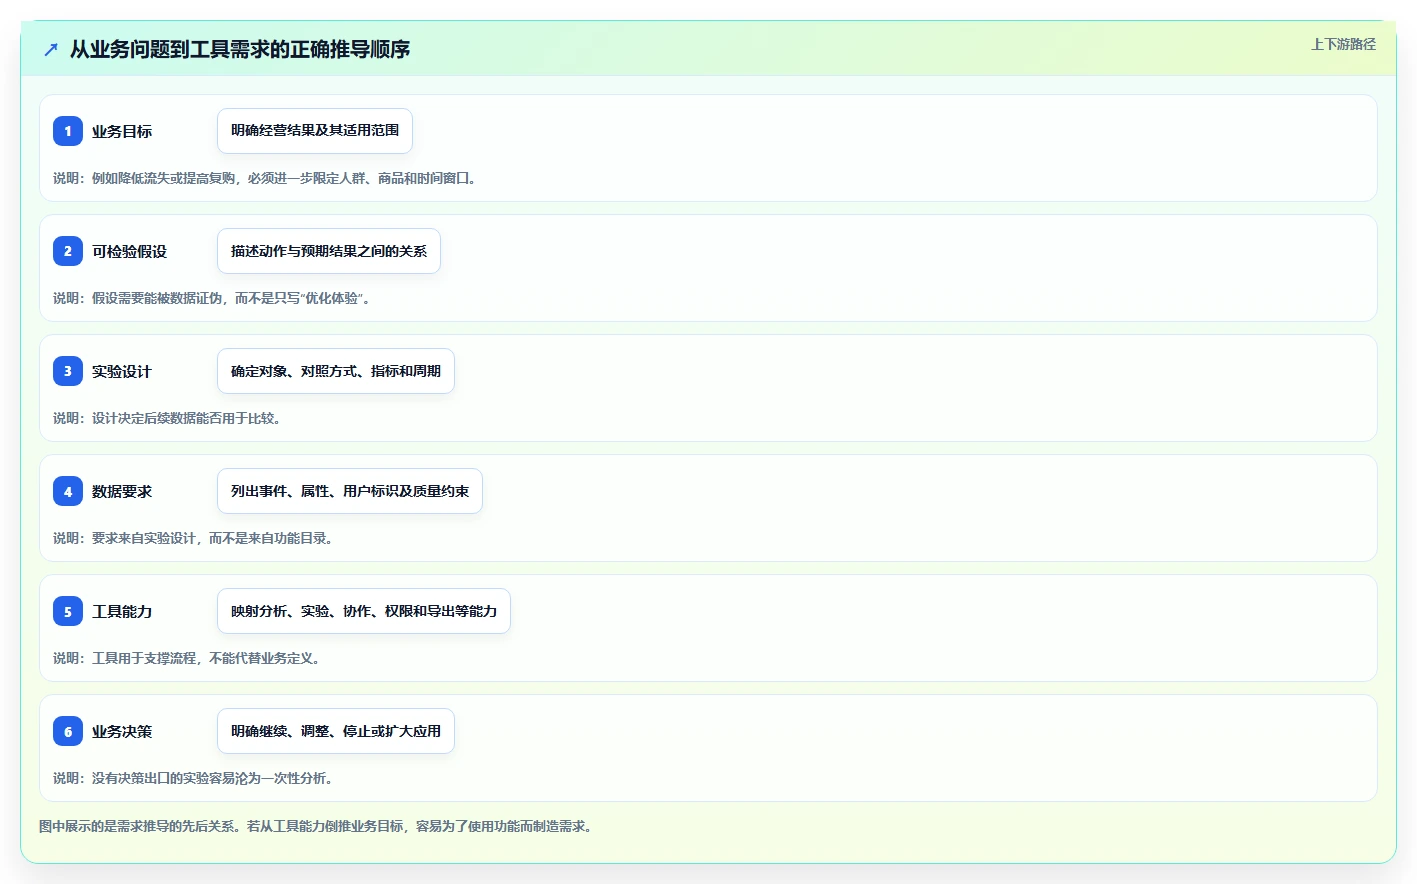Click the note starting 例如降低流失或提高复购

[x=267, y=178]
